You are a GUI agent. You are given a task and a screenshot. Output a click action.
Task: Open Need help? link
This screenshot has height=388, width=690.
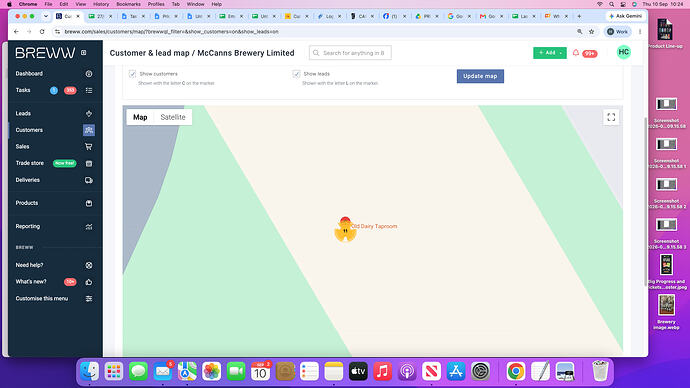(29, 265)
